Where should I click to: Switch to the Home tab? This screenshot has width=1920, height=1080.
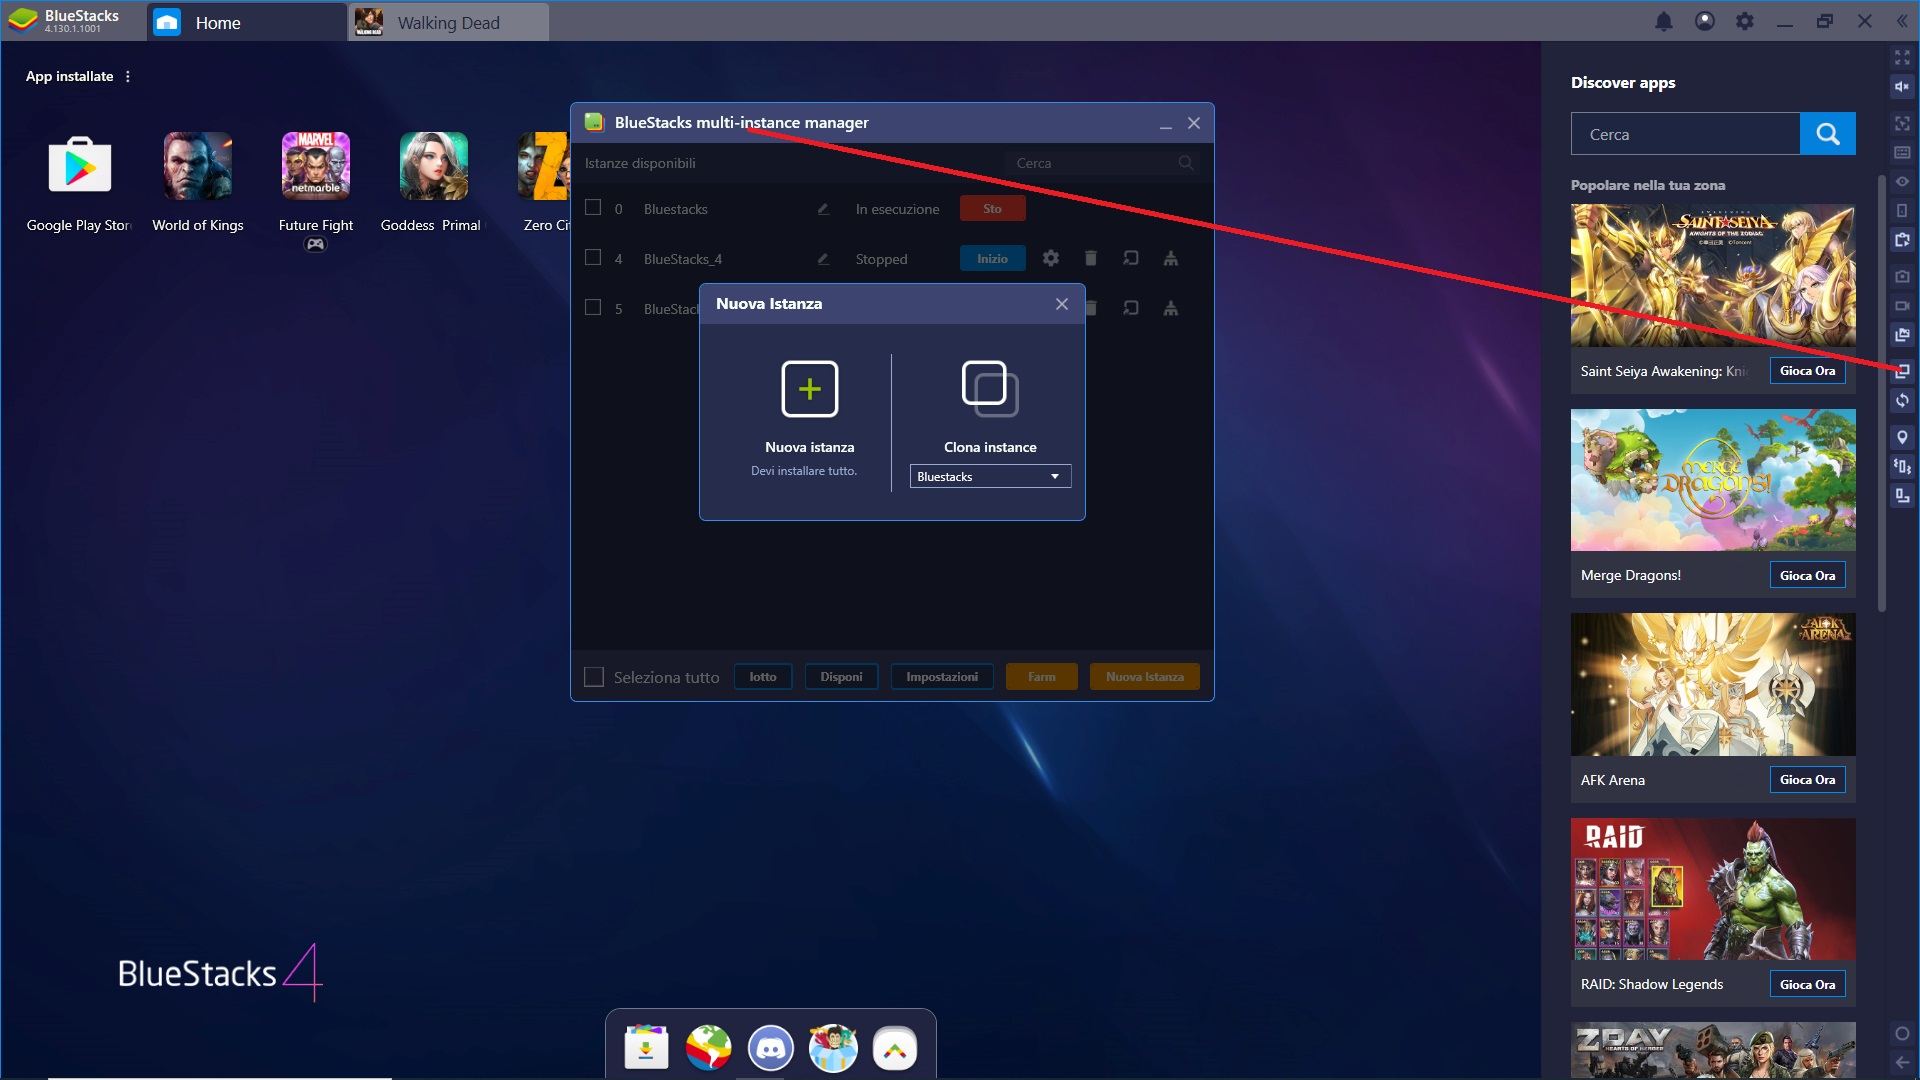click(x=247, y=23)
